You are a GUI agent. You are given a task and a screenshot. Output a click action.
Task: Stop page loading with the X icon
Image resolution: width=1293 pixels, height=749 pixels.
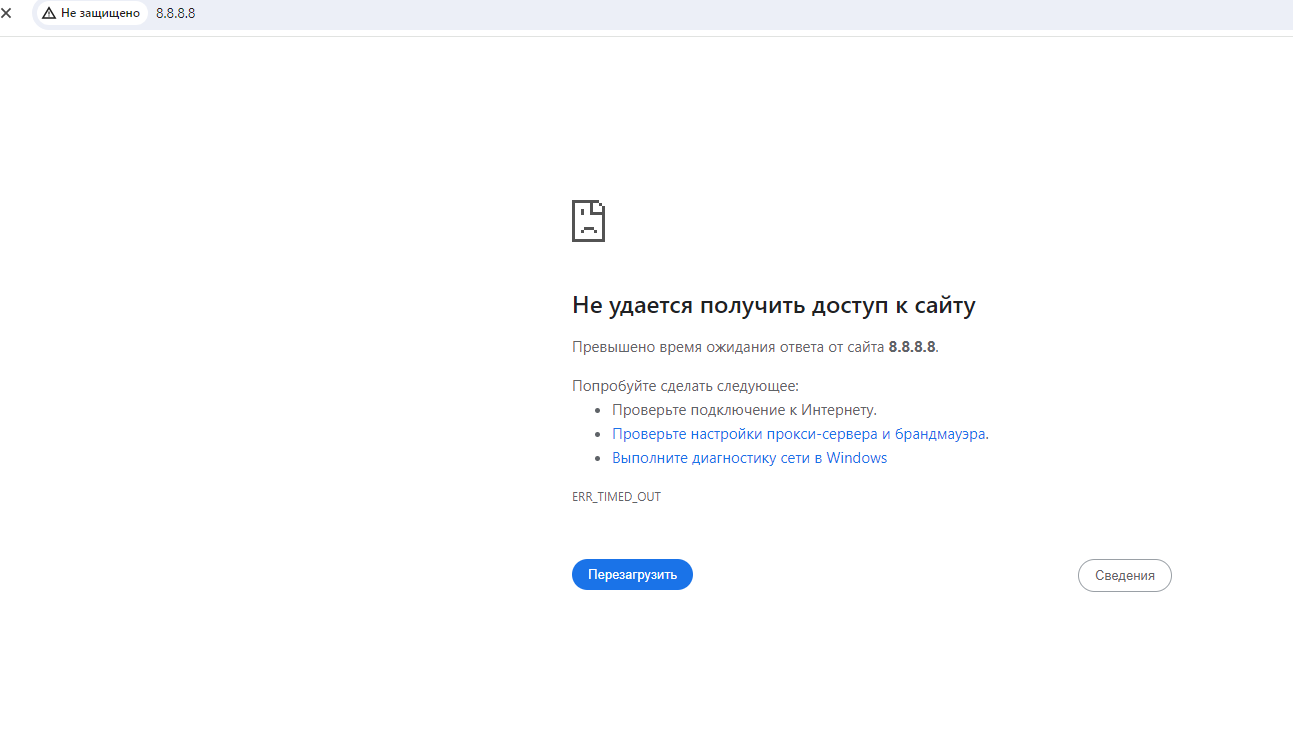pos(6,13)
